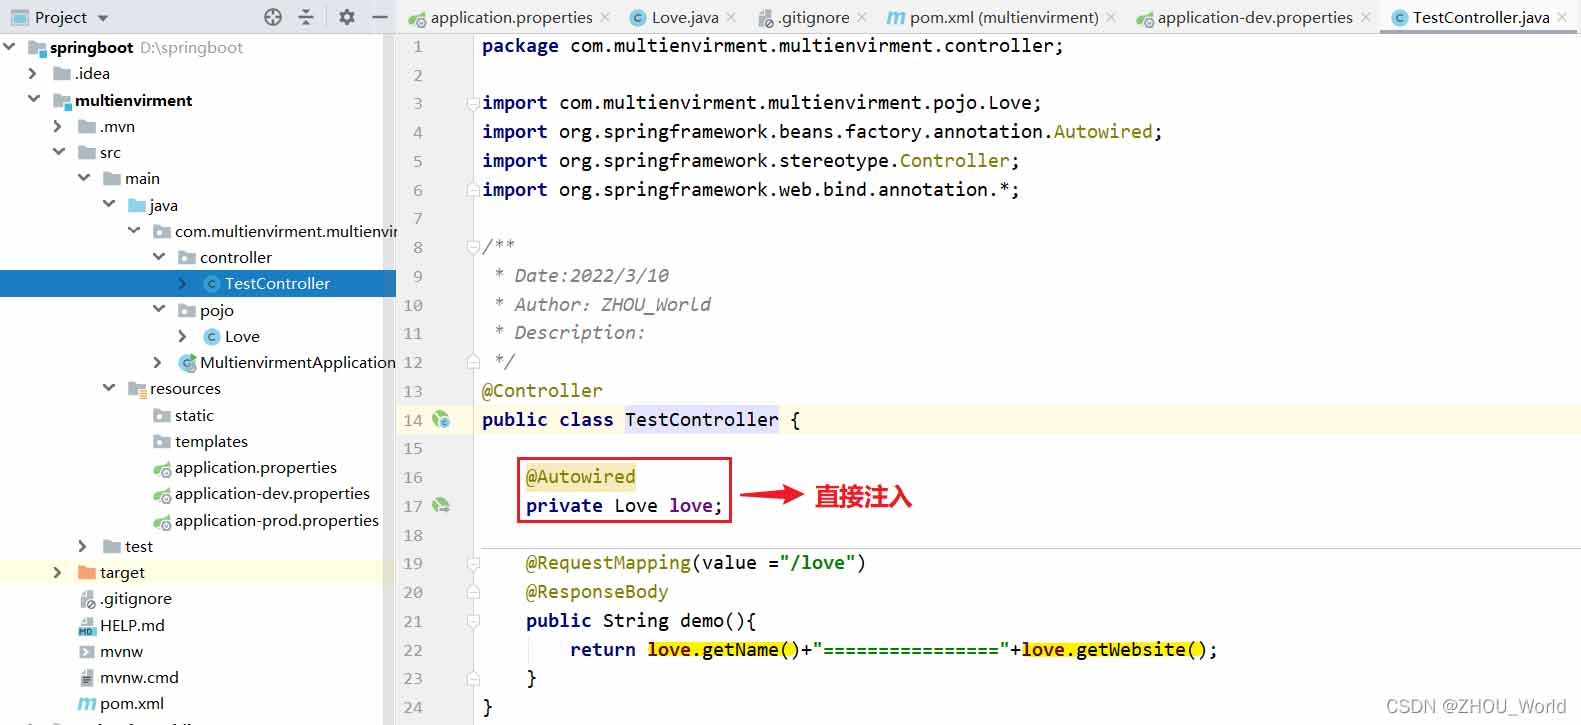Collapse the resources folder
The image size is (1581, 725).
coord(109,387)
